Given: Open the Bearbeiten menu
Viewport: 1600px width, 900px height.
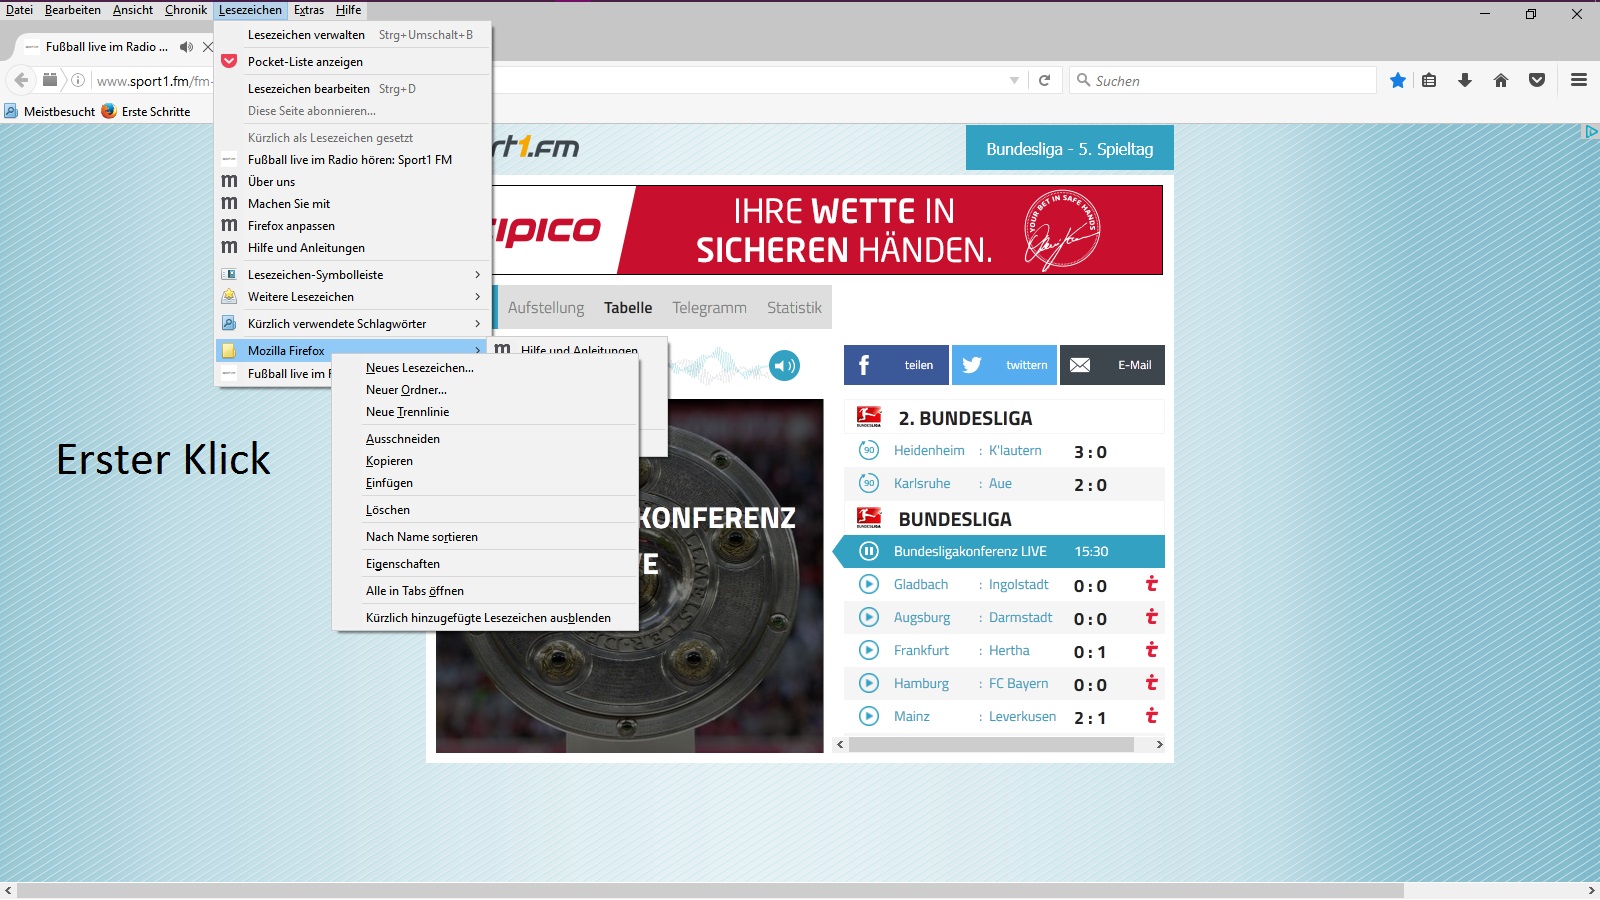Looking at the screenshot, I should (x=73, y=10).
